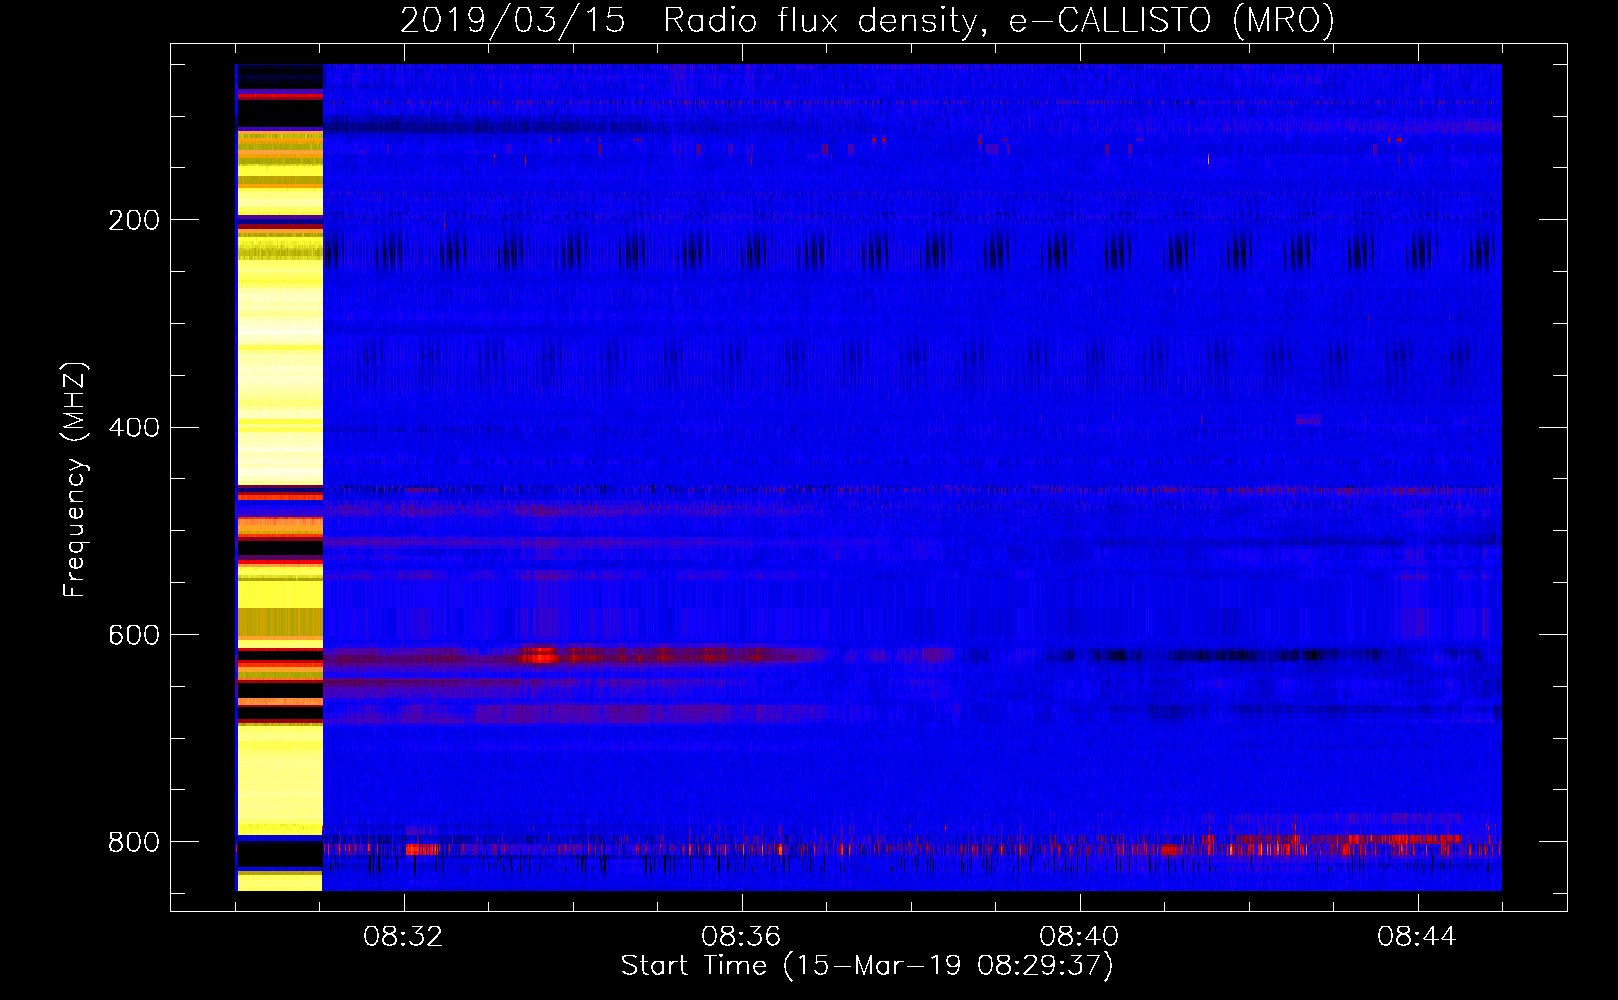1618x1000 pixels.
Task: Click the 400 frequency tick label
Action: tap(134, 428)
